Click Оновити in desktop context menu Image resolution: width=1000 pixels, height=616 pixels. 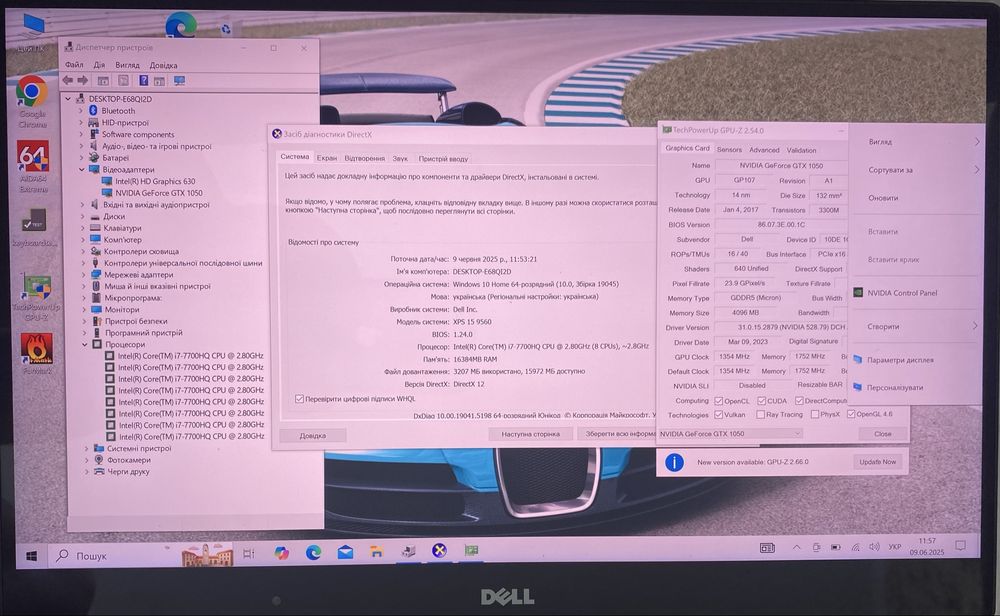pos(883,198)
